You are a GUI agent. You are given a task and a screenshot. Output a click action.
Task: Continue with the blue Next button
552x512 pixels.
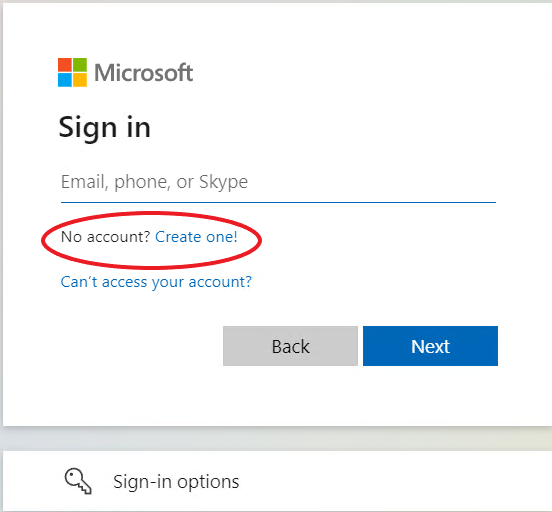(430, 346)
